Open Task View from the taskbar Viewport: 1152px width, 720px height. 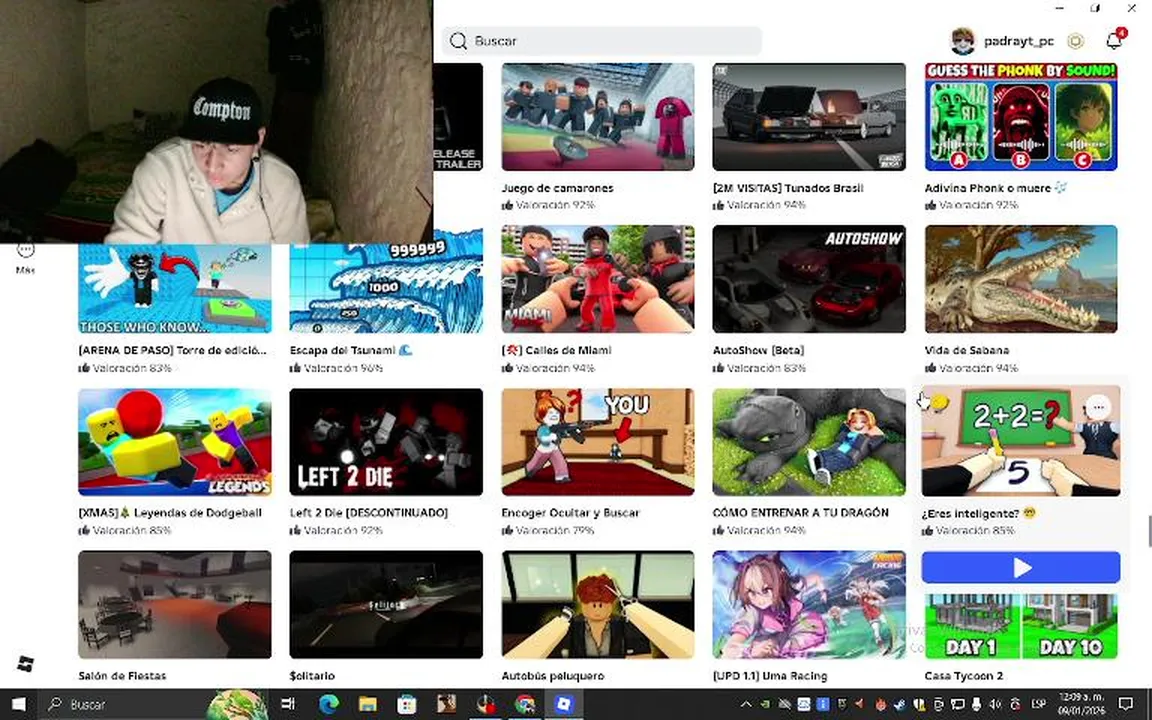(288, 705)
